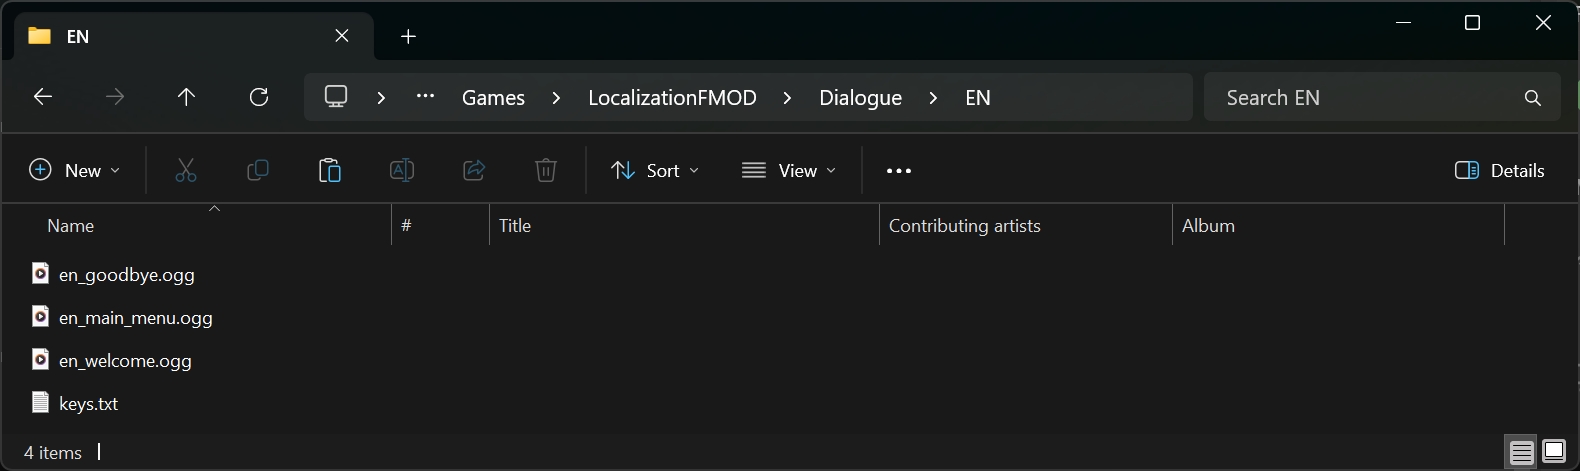The image size is (1580, 471).
Task: Sort by Album column header
Action: pos(1338,225)
